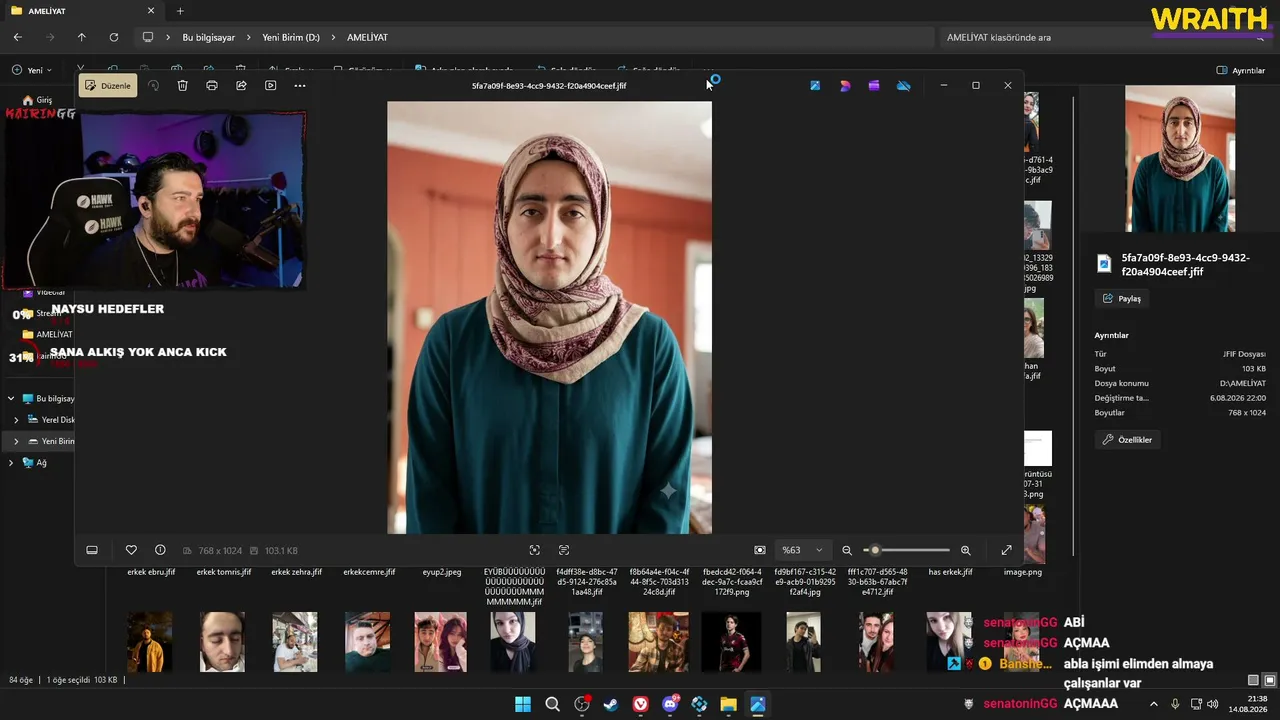Image resolution: width=1280 pixels, height=720 pixels.
Task: Click the OneDrive cloud icon in Photos
Action: click(904, 86)
